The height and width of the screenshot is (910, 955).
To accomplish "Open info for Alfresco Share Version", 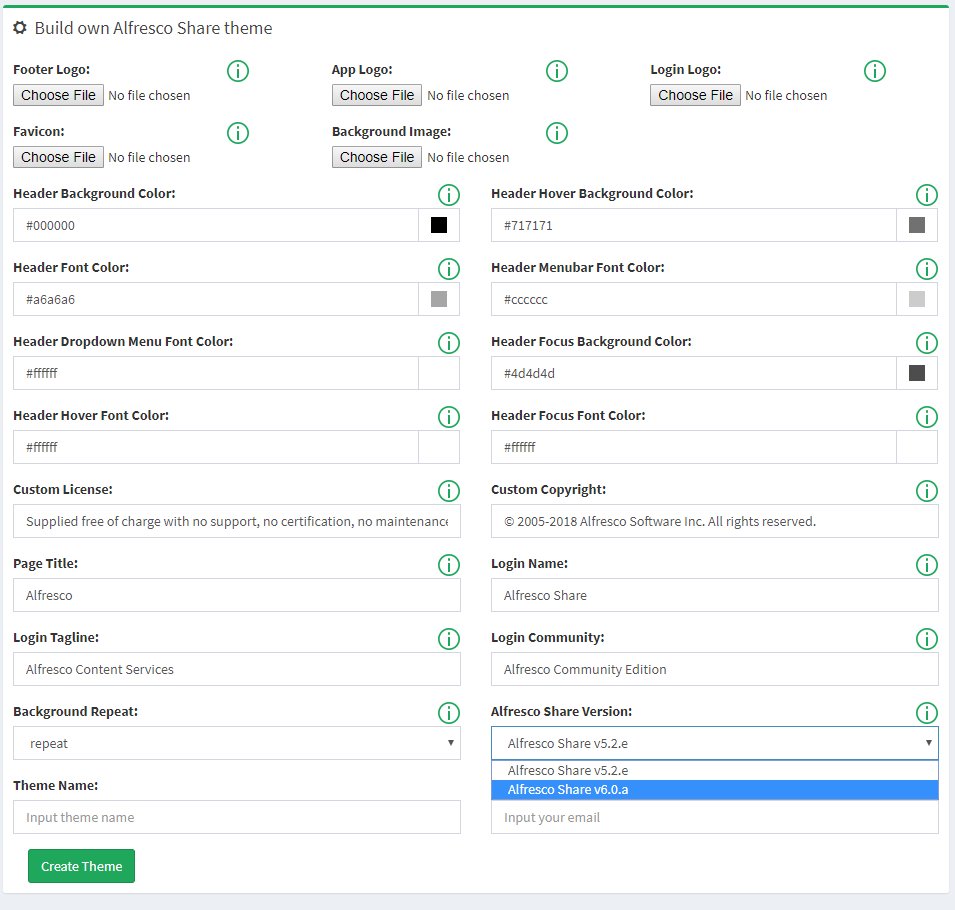I will [x=926, y=713].
